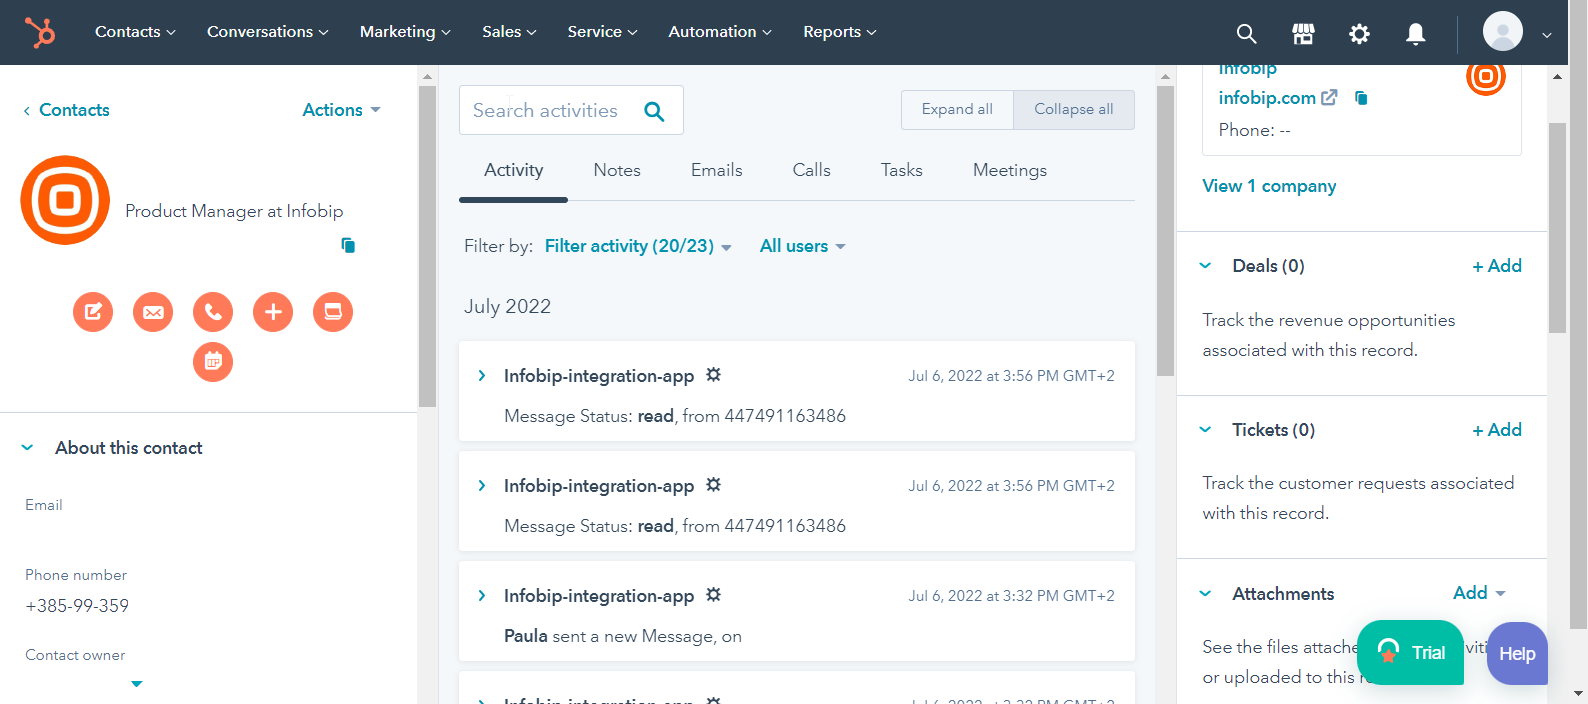The image size is (1588, 704).
Task: Click the envelope email icon button
Action: [x=153, y=312]
